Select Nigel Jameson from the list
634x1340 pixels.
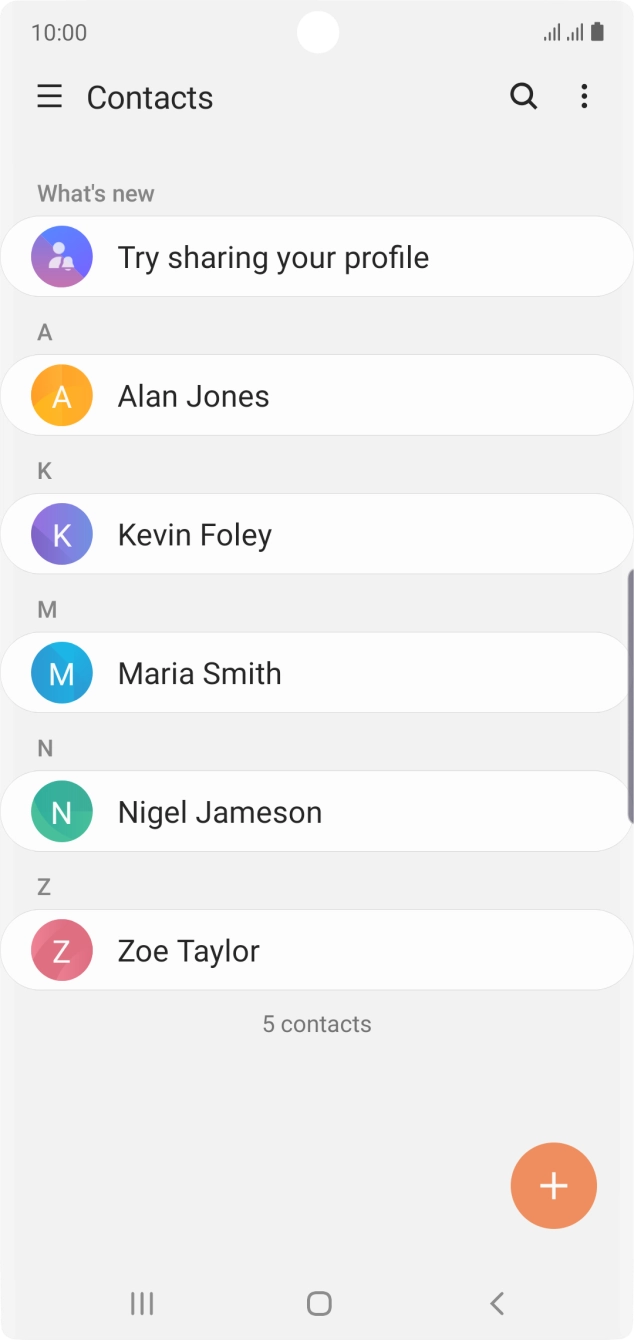coord(317,812)
